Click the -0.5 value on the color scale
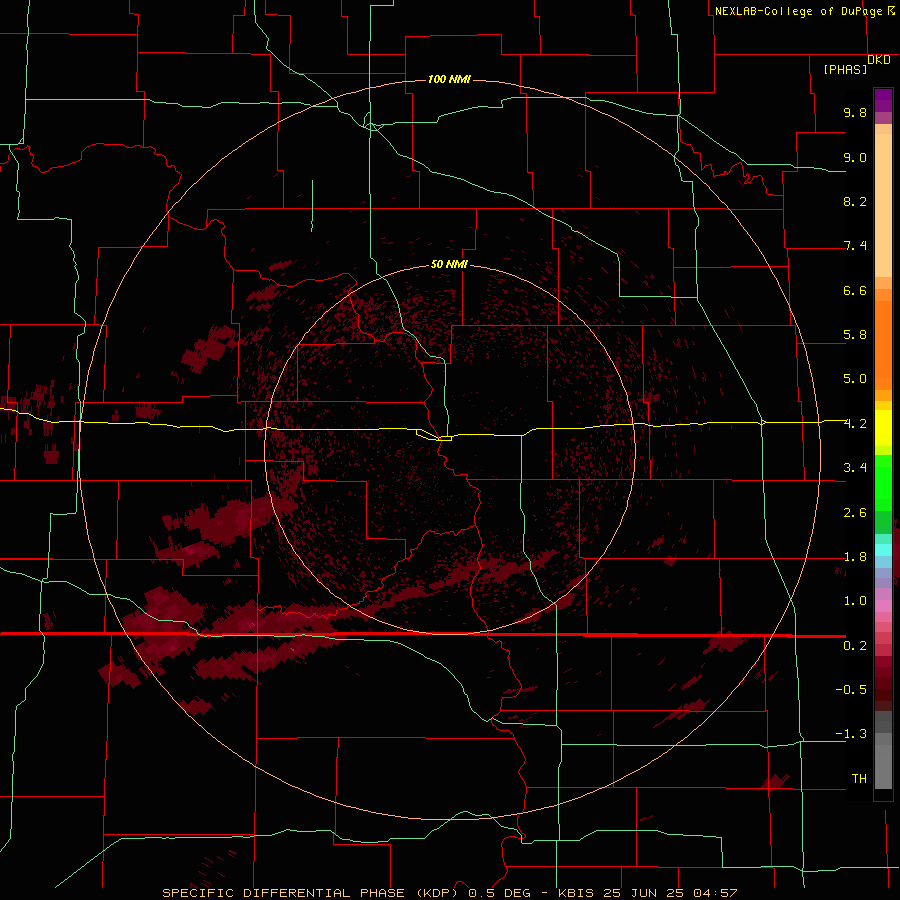Screen dimensions: 900x900 click(851, 690)
